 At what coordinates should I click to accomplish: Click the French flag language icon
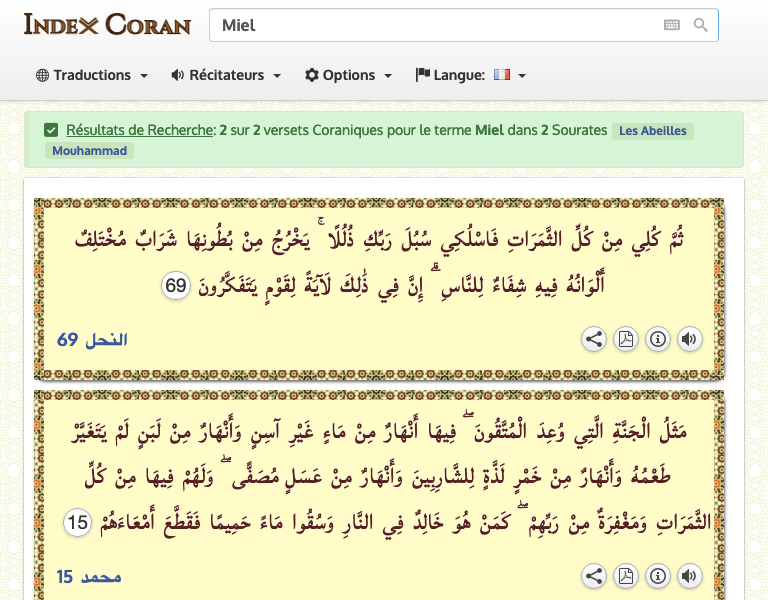[502, 74]
